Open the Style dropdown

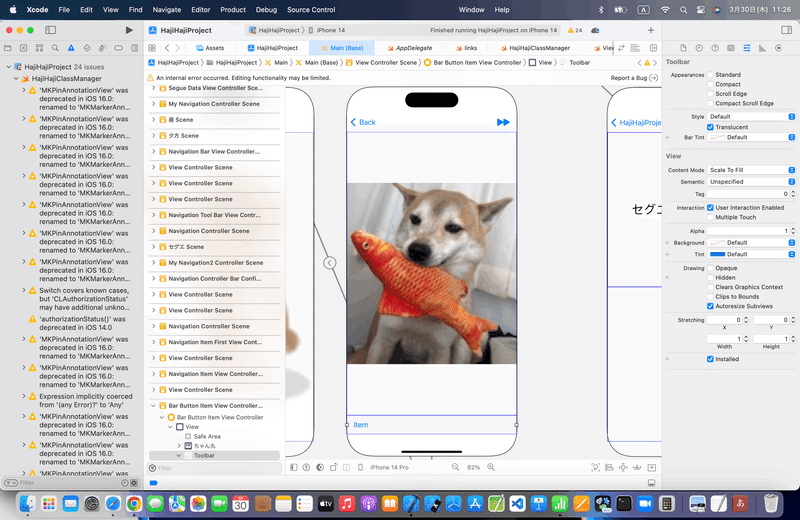(751, 117)
